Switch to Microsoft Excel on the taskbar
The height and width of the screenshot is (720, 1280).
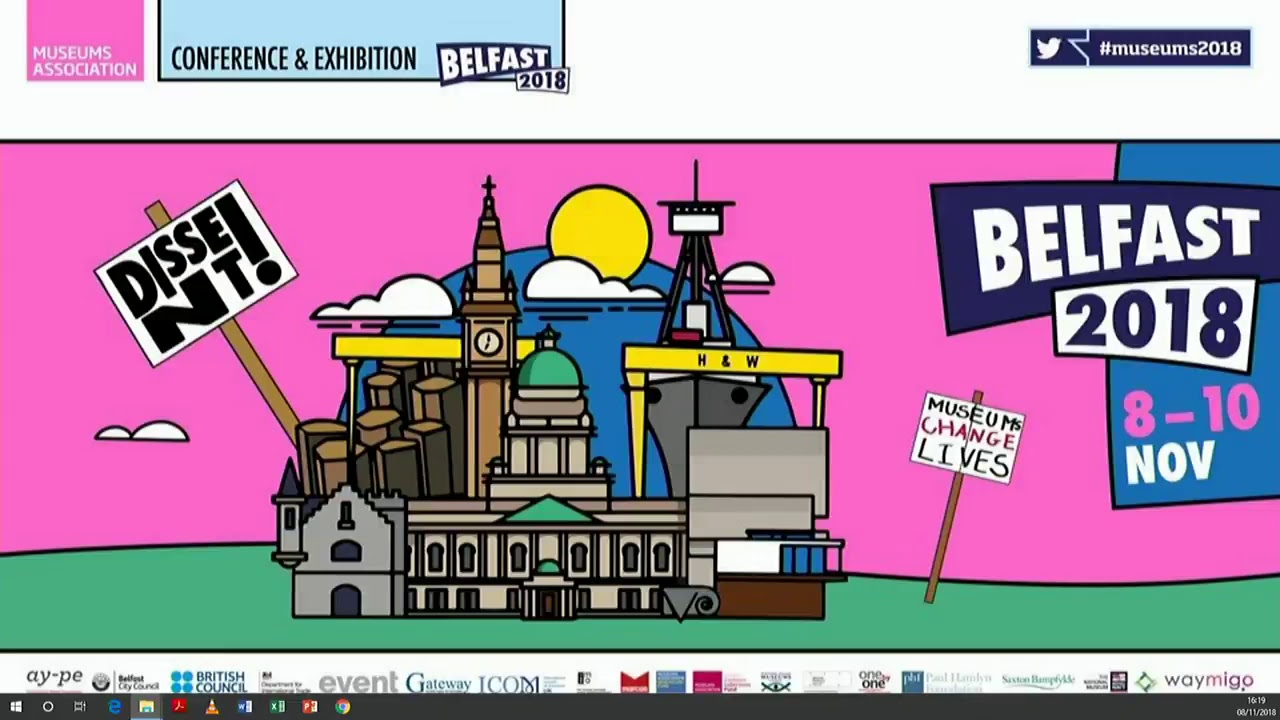click(277, 707)
